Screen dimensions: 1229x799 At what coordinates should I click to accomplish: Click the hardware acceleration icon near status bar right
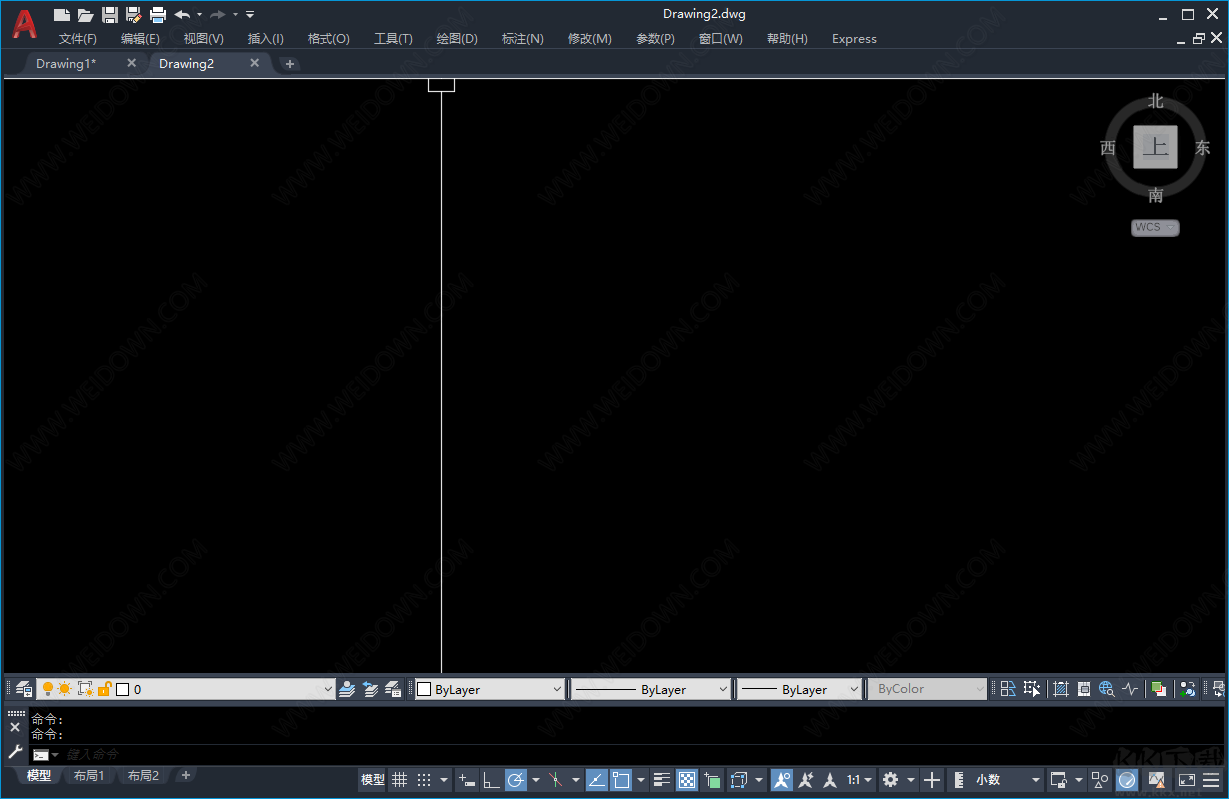1126,780
